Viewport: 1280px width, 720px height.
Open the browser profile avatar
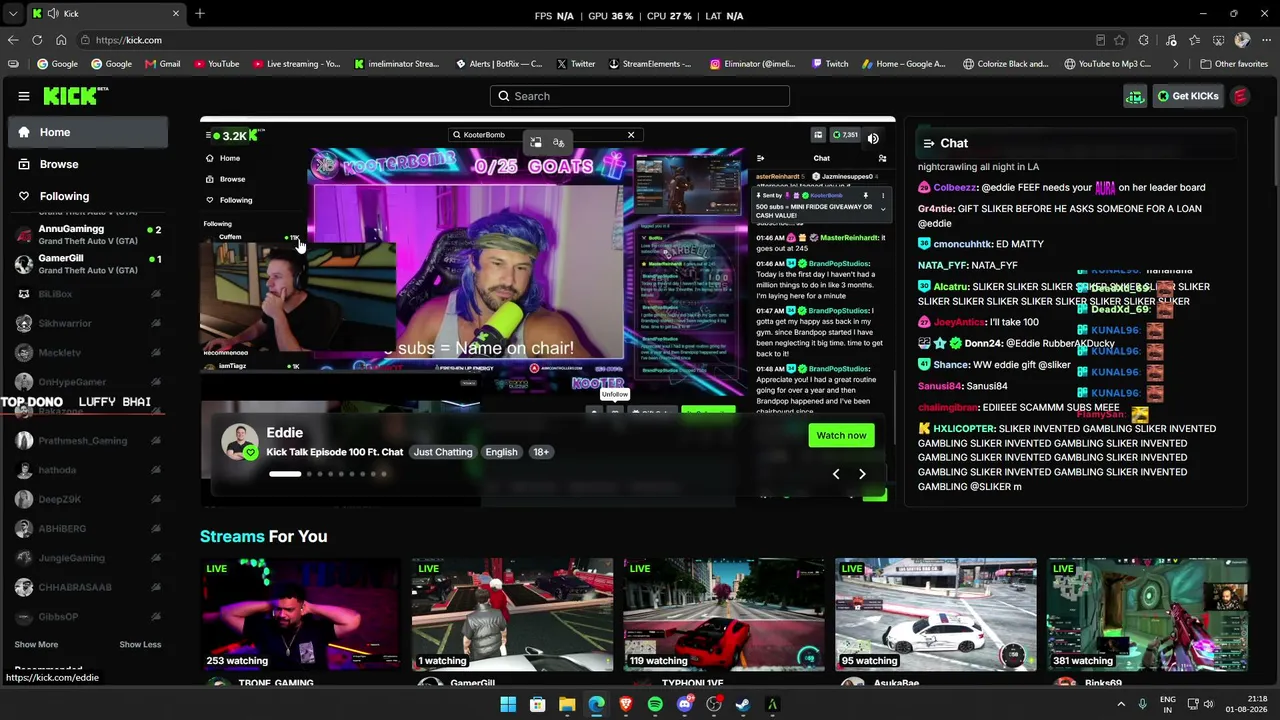[x=1242, y=40]
